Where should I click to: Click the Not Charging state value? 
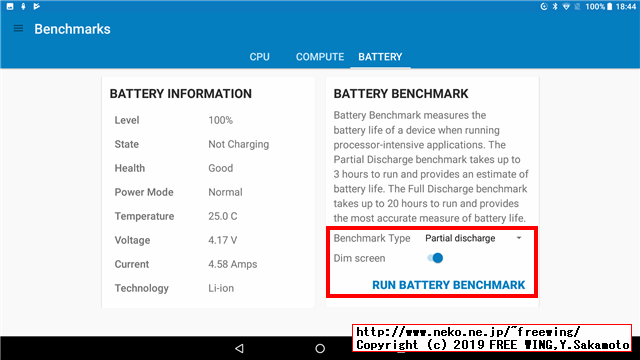coord(239,144)
